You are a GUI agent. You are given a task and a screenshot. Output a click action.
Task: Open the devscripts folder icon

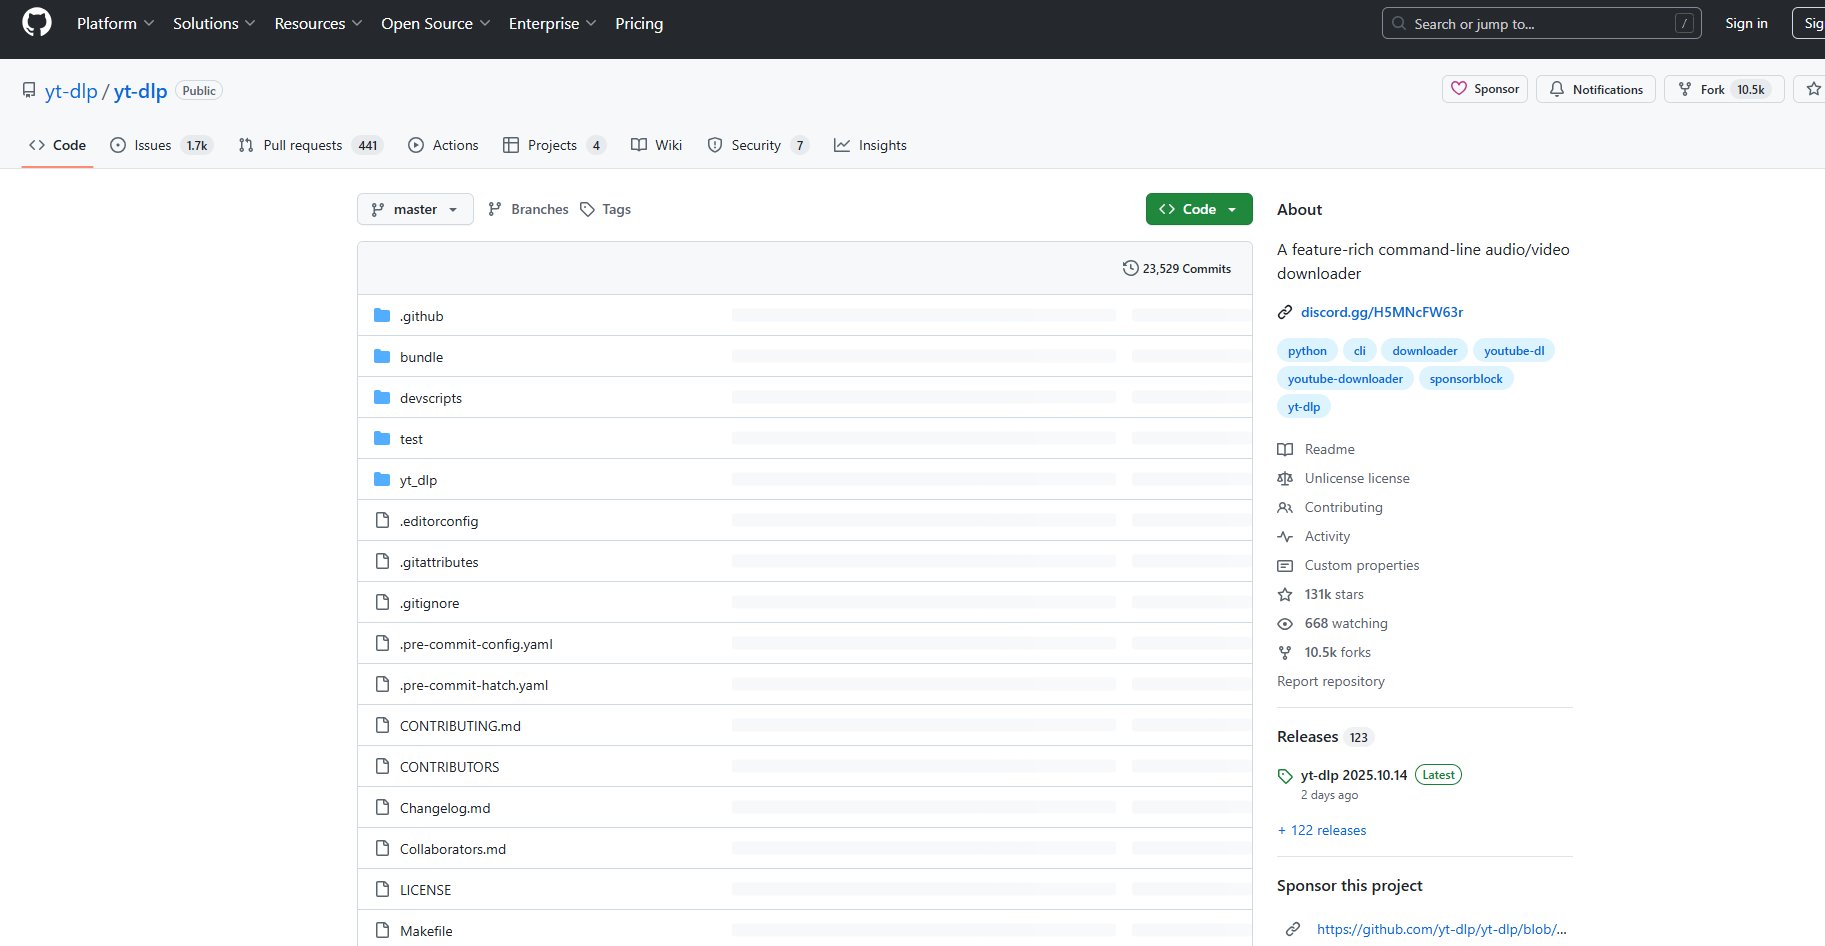(x=382, y=398)
